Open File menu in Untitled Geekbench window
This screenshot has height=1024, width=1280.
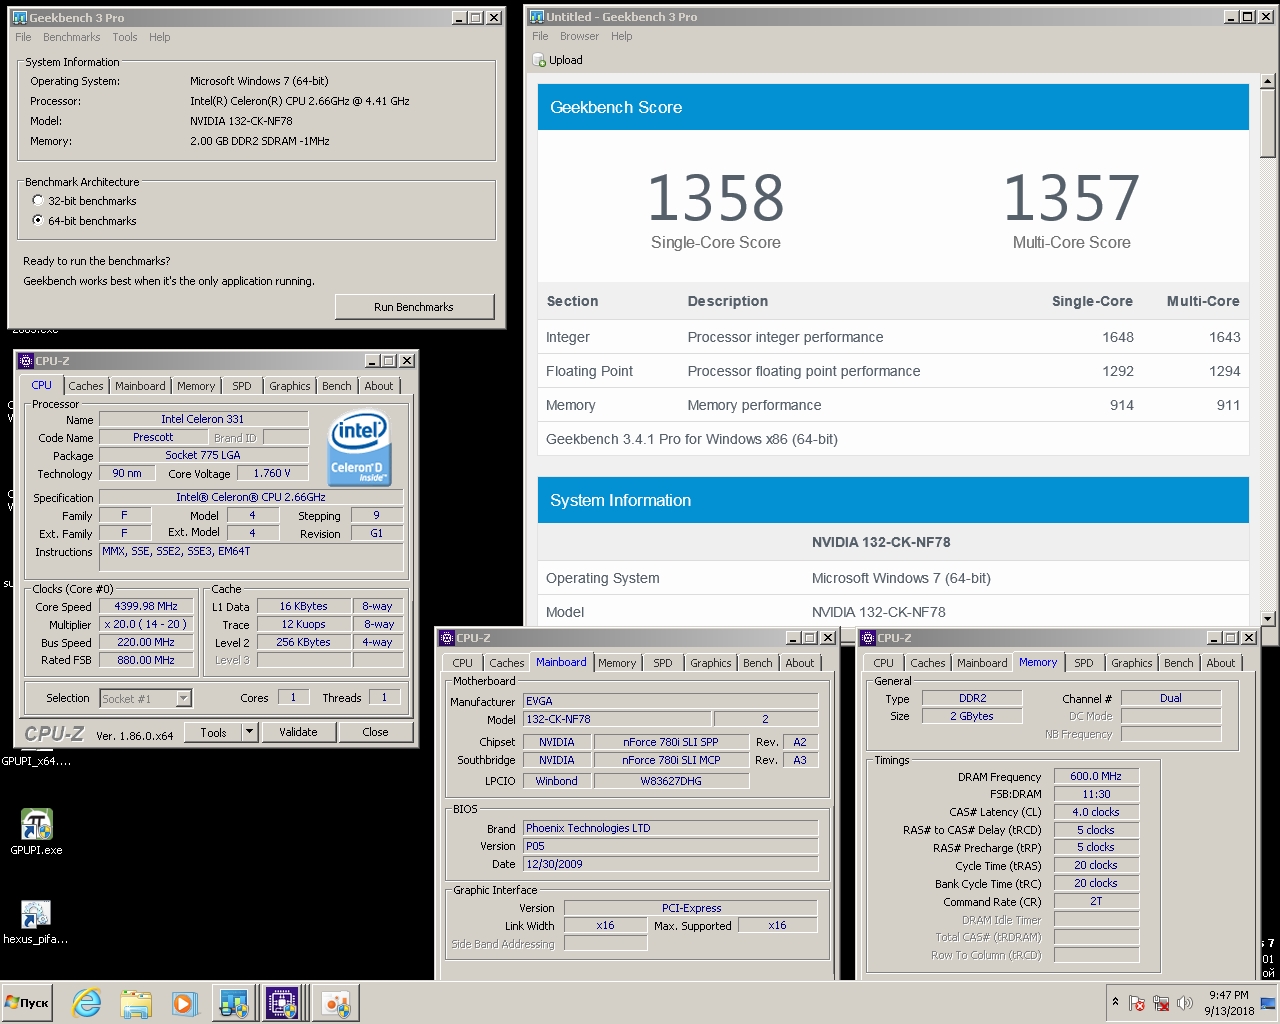[x=540, y=36]
